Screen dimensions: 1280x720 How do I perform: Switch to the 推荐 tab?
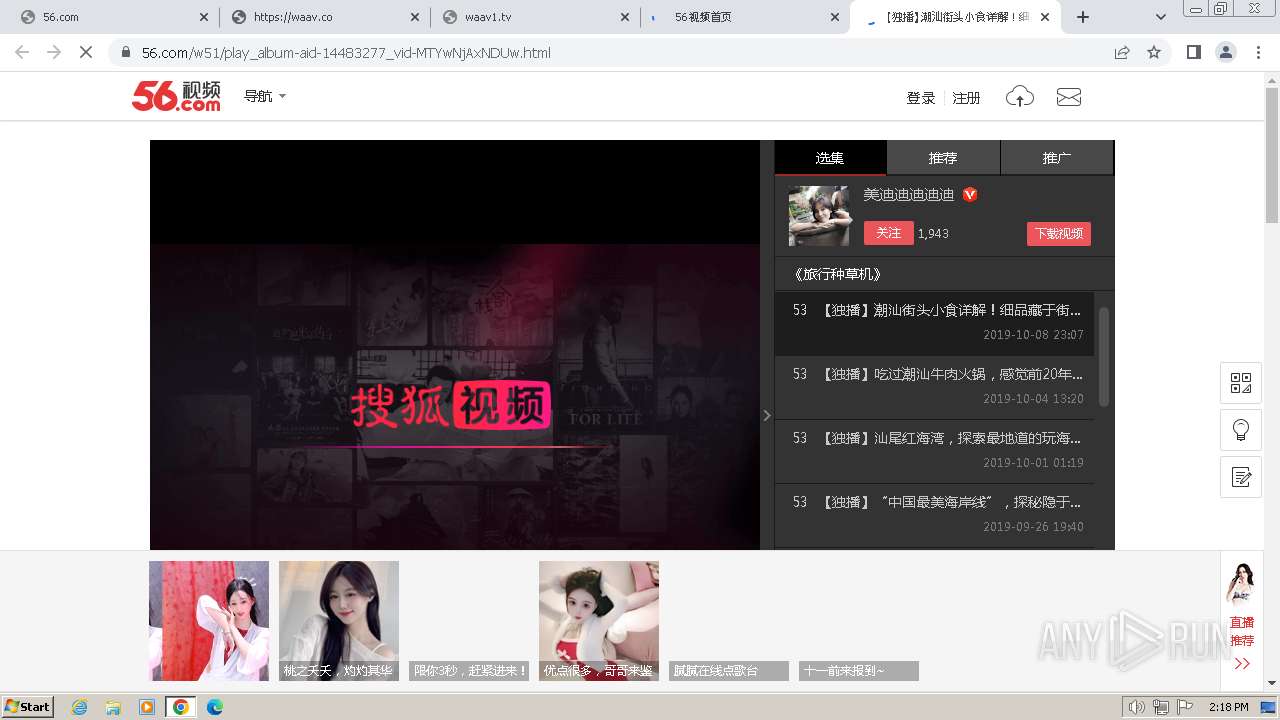pos(943,158)
